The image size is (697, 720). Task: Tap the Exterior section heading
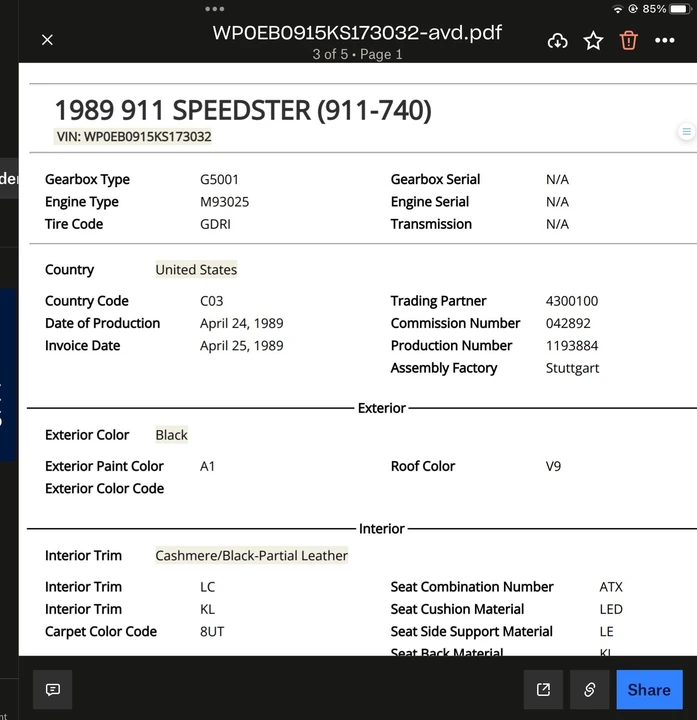tap(382, 408)
